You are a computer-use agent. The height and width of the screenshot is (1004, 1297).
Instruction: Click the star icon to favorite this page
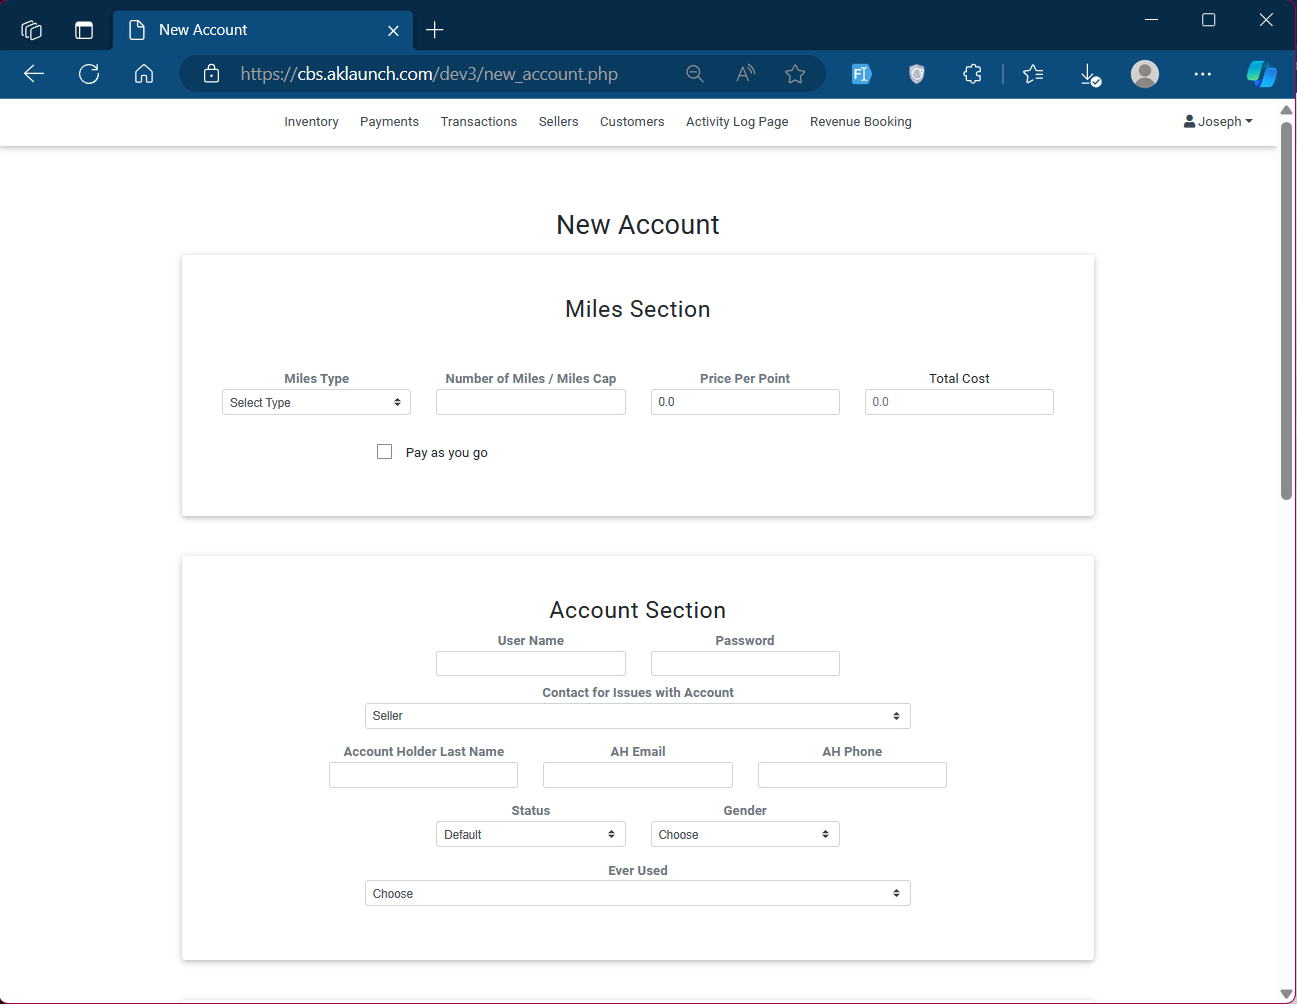795,74
